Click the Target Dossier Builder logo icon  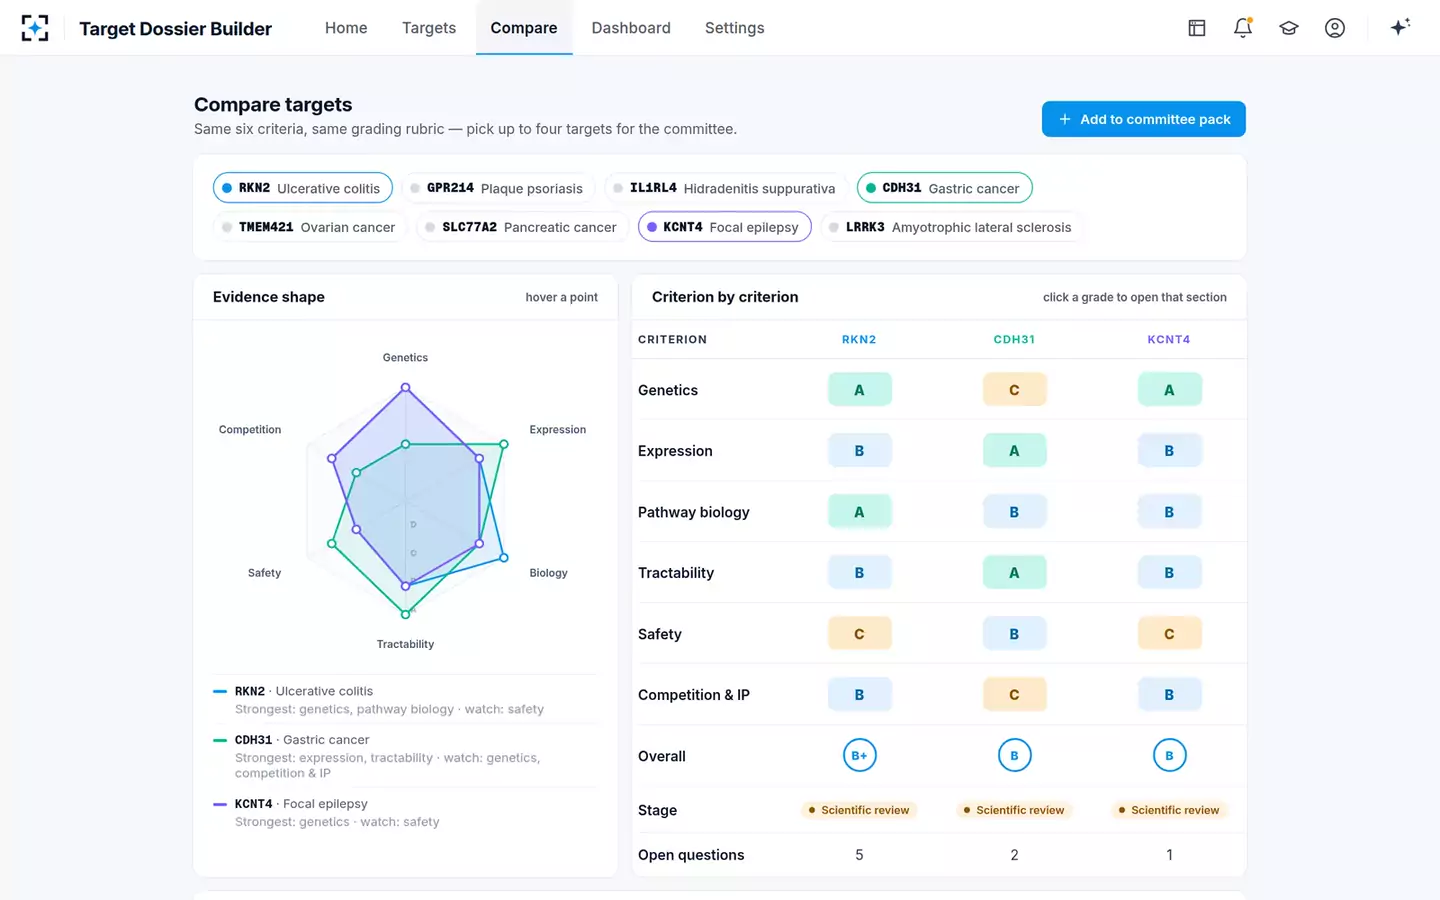(x=35, y=28)
